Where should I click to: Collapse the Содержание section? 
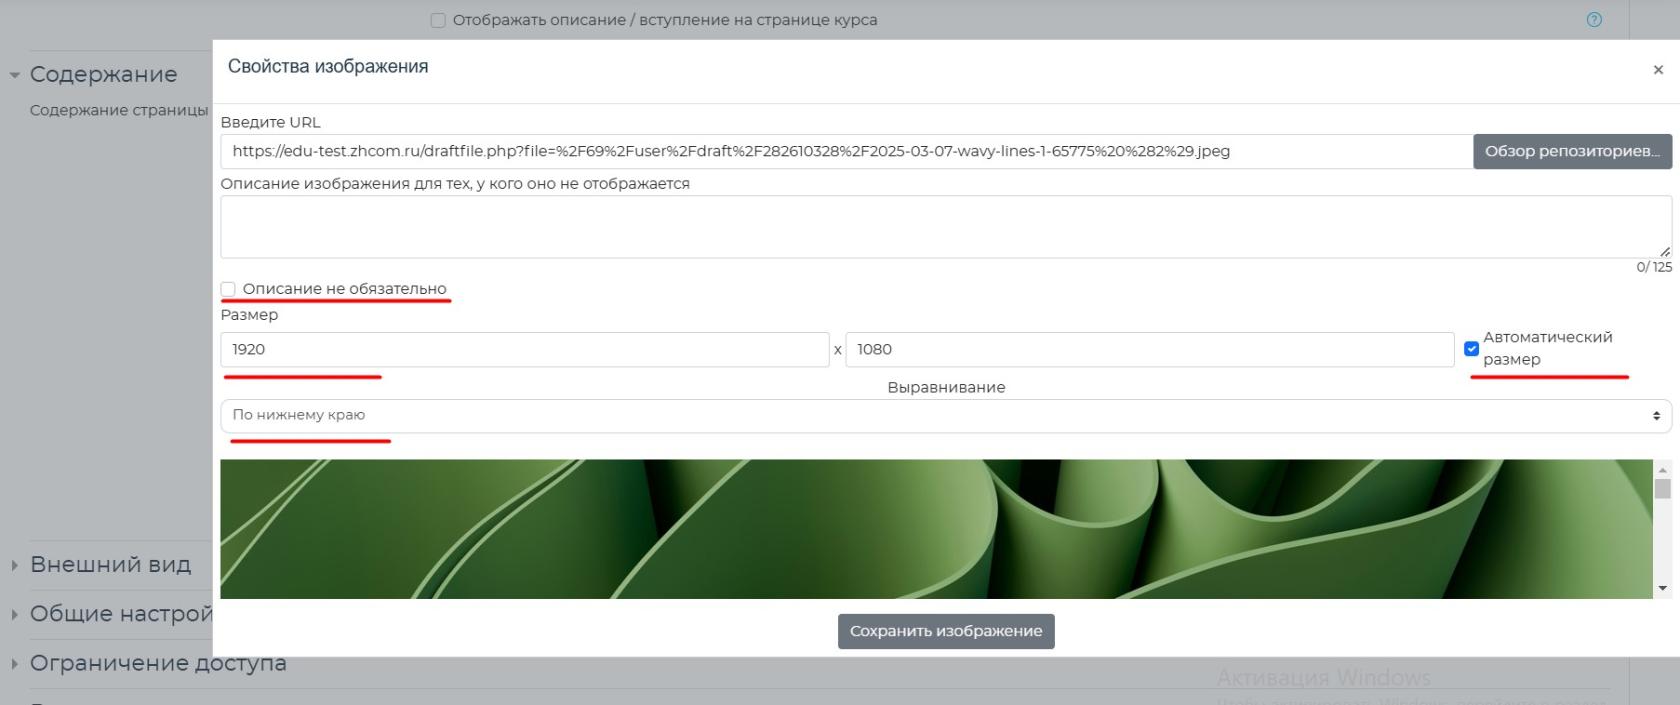[x=102, y=75]
